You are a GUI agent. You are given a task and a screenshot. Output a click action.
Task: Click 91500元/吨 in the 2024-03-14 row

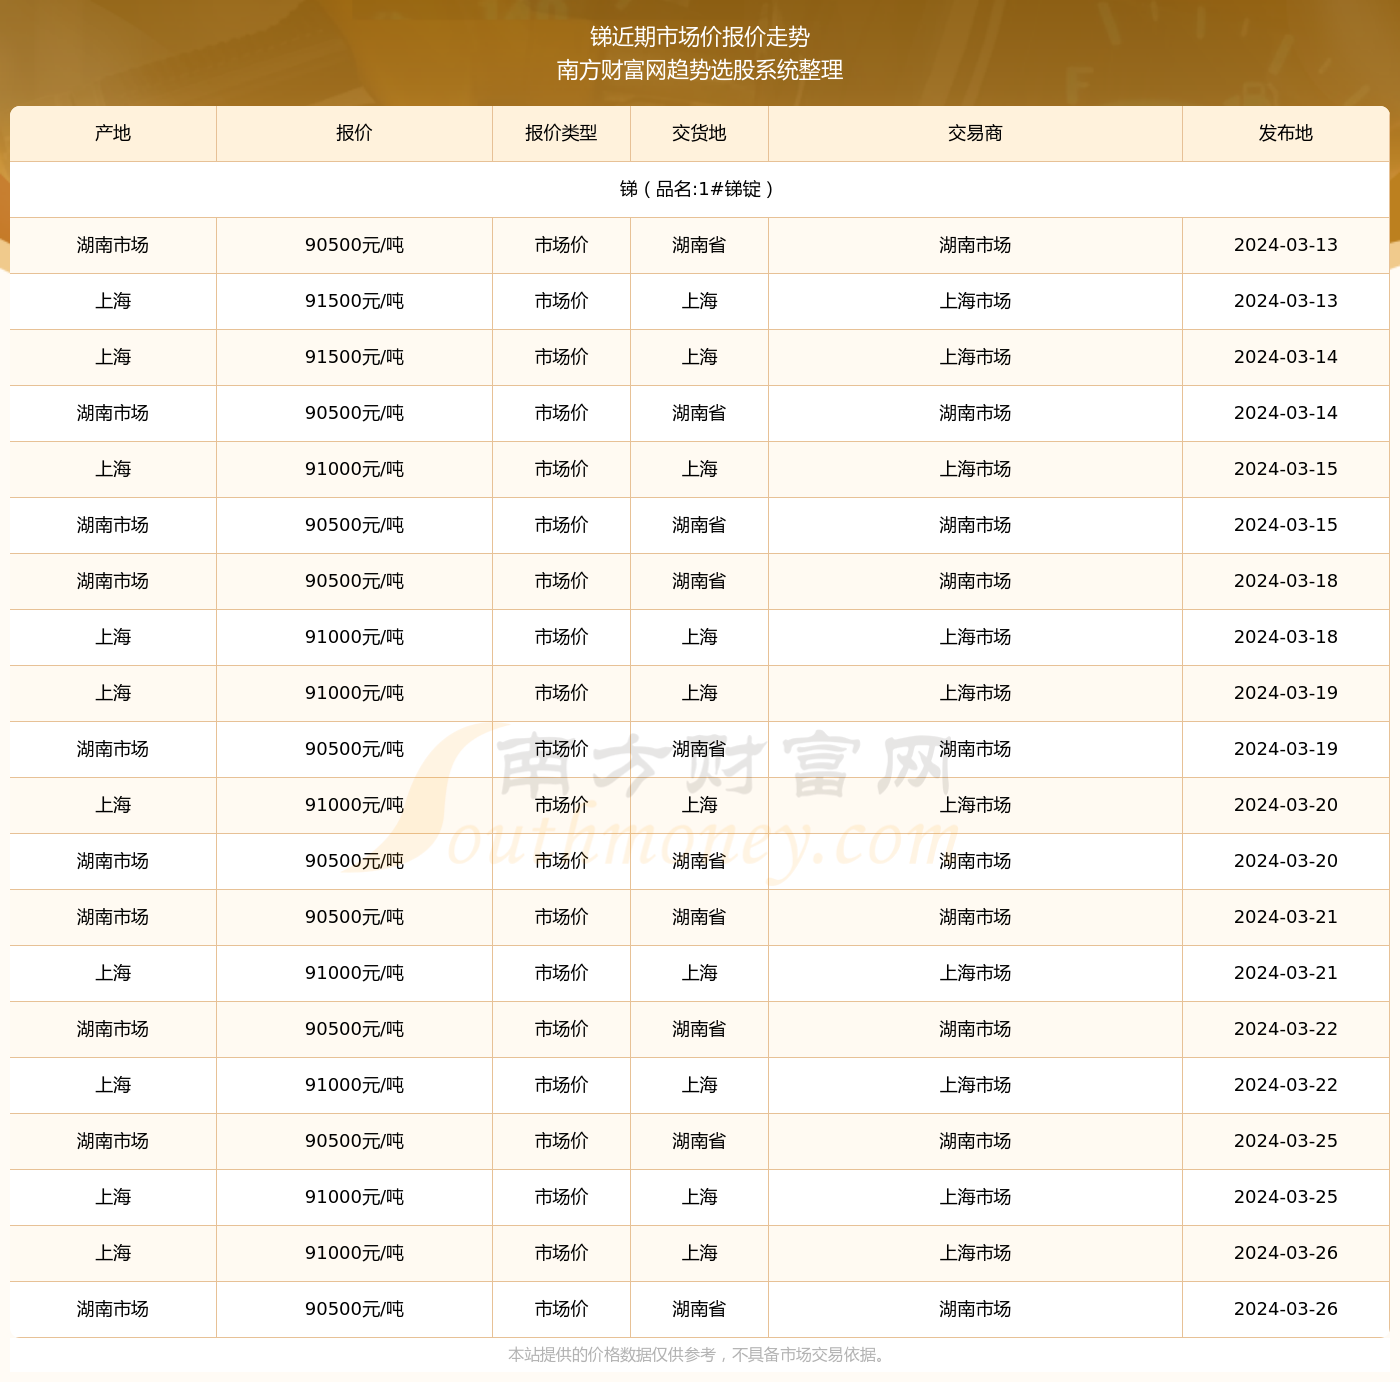coord(354,357)
